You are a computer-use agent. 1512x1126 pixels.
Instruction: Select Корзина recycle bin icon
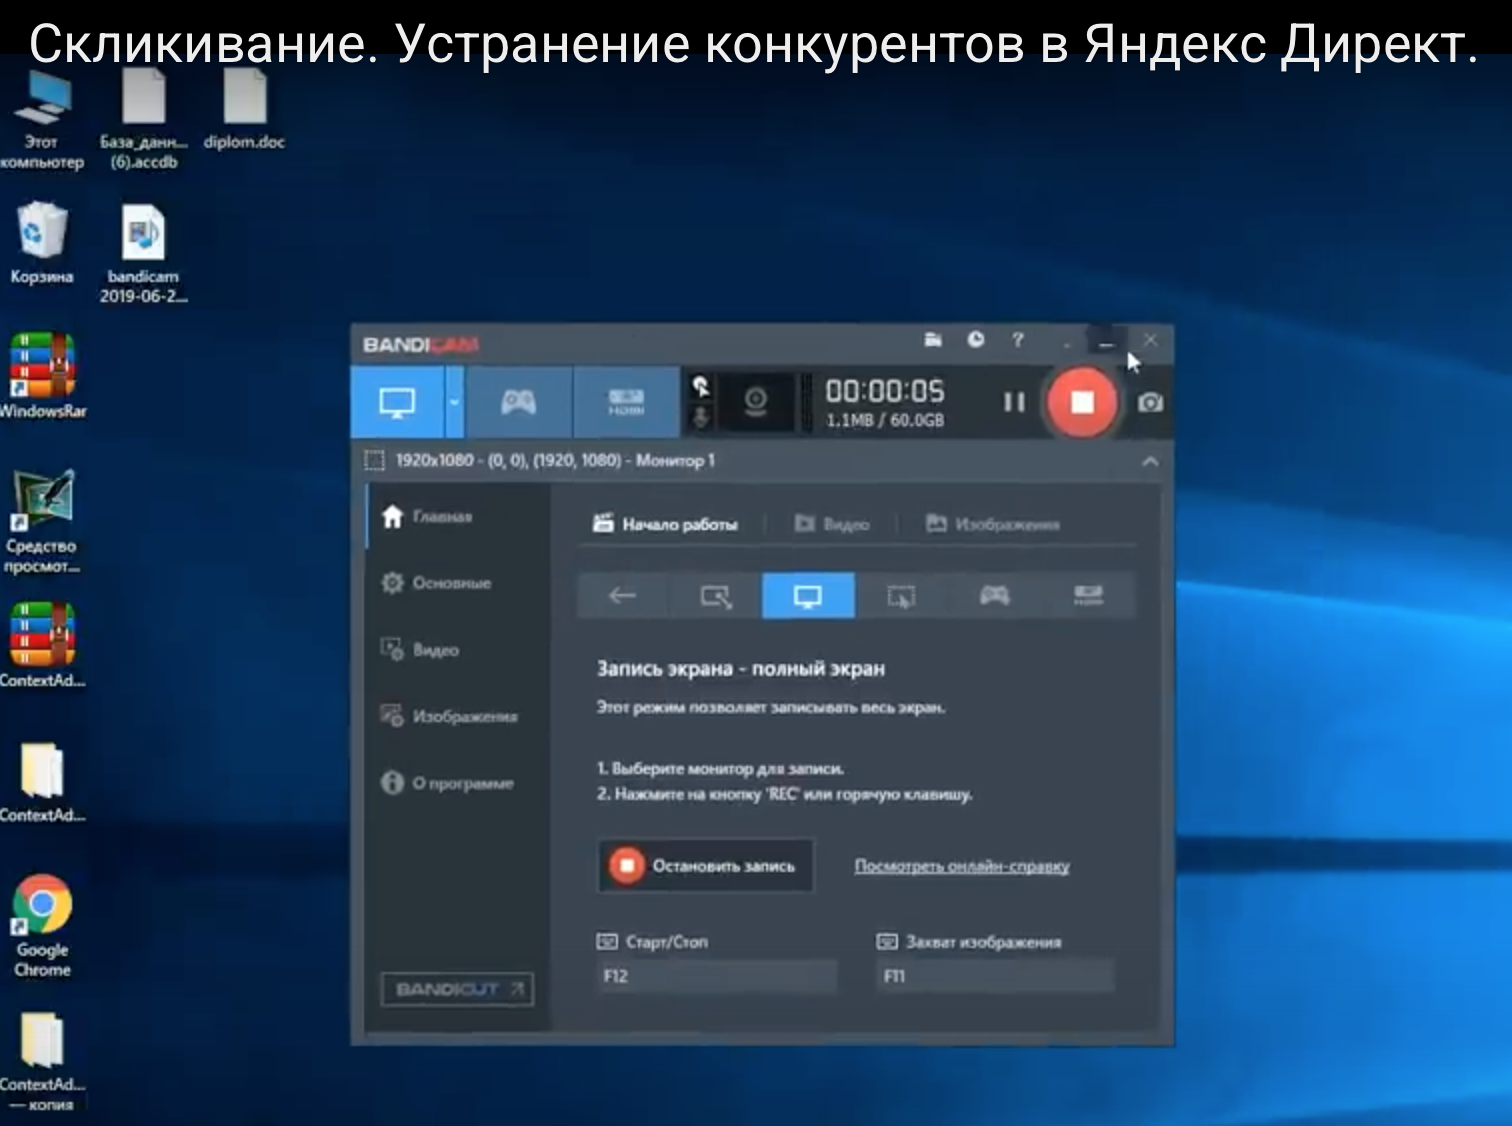pos(41,243)
